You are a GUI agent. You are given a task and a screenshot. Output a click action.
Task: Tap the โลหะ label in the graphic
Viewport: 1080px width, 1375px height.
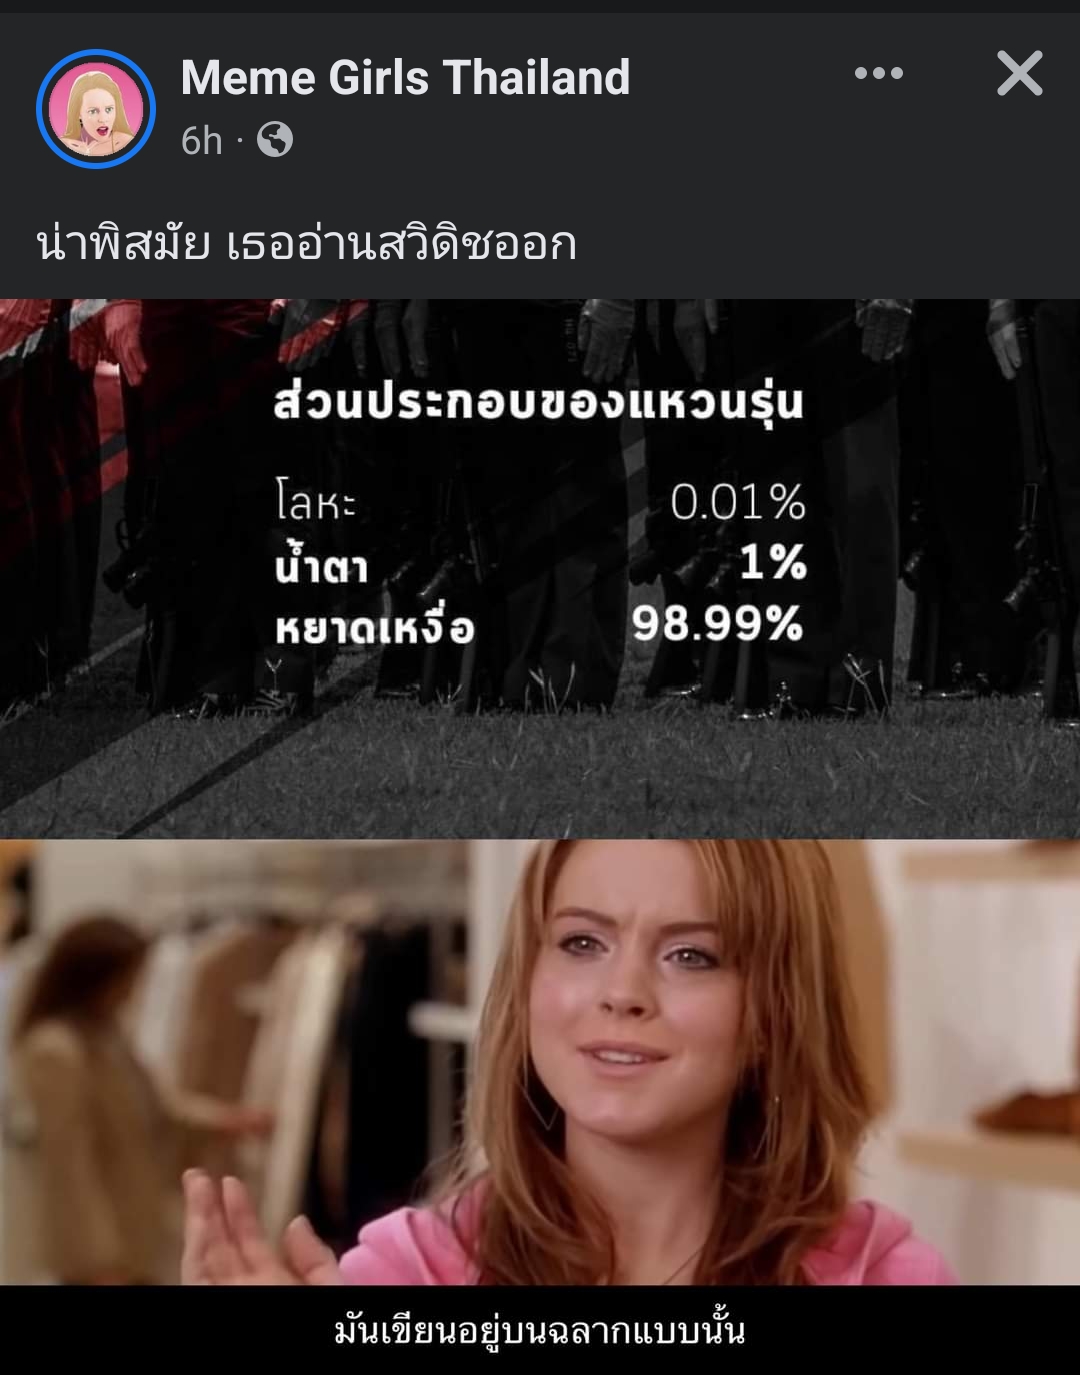315,500
